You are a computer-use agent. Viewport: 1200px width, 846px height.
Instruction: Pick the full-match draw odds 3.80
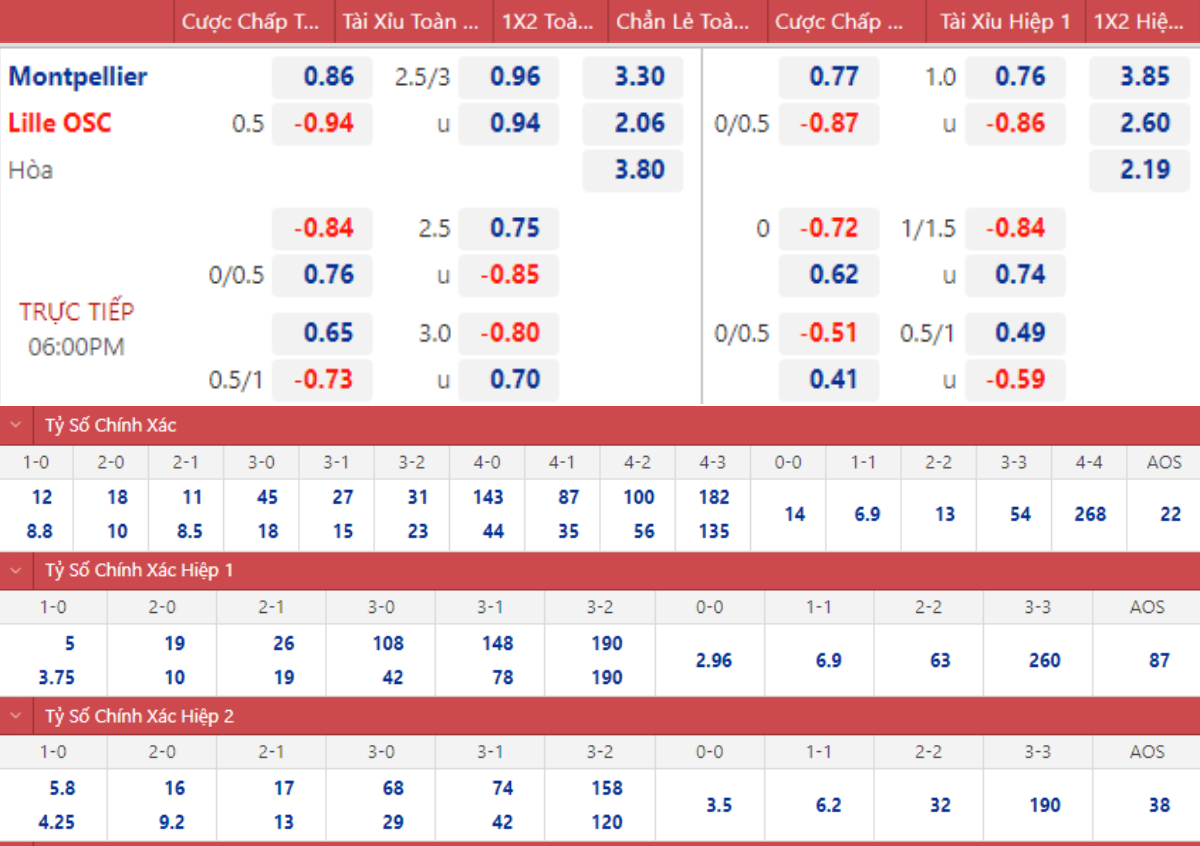633,170
